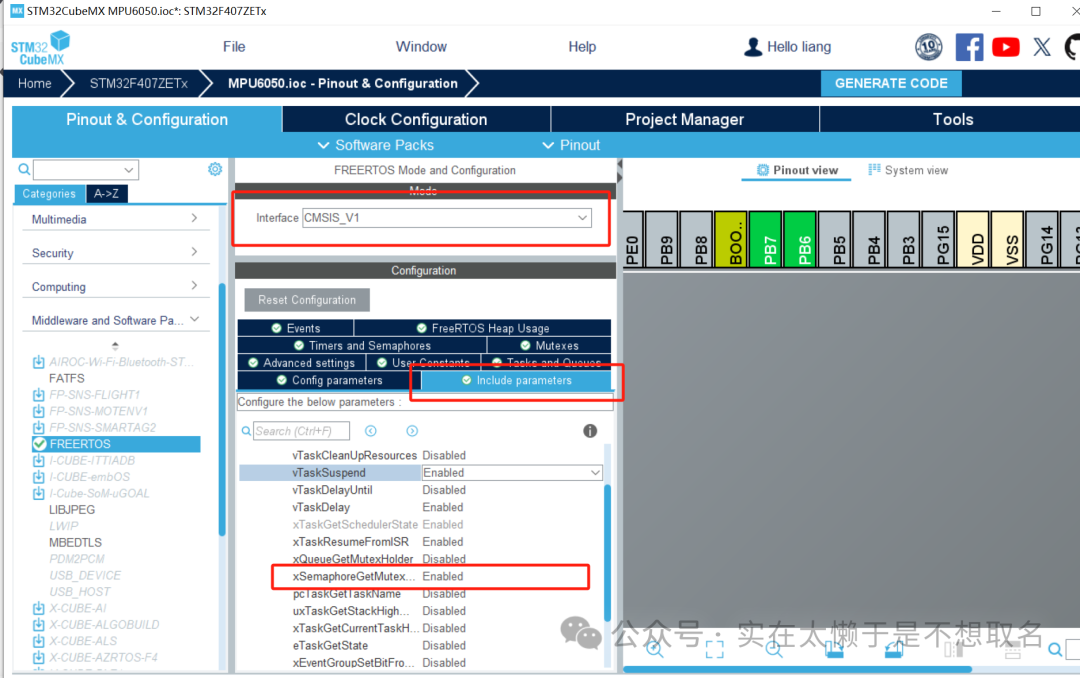Click the user profile icon beside Hello liang
This screenshot has width=1080, height=678.
pyautogui.click(x=753, y=47)
